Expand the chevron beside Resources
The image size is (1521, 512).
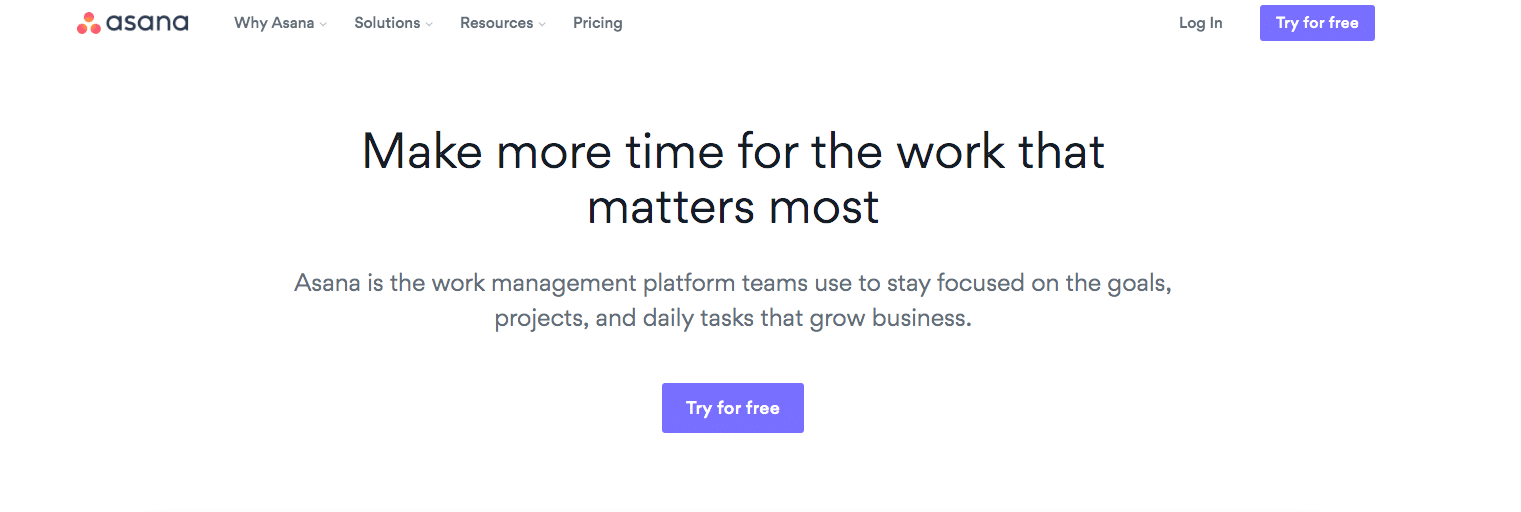click(x=542, y=24)
